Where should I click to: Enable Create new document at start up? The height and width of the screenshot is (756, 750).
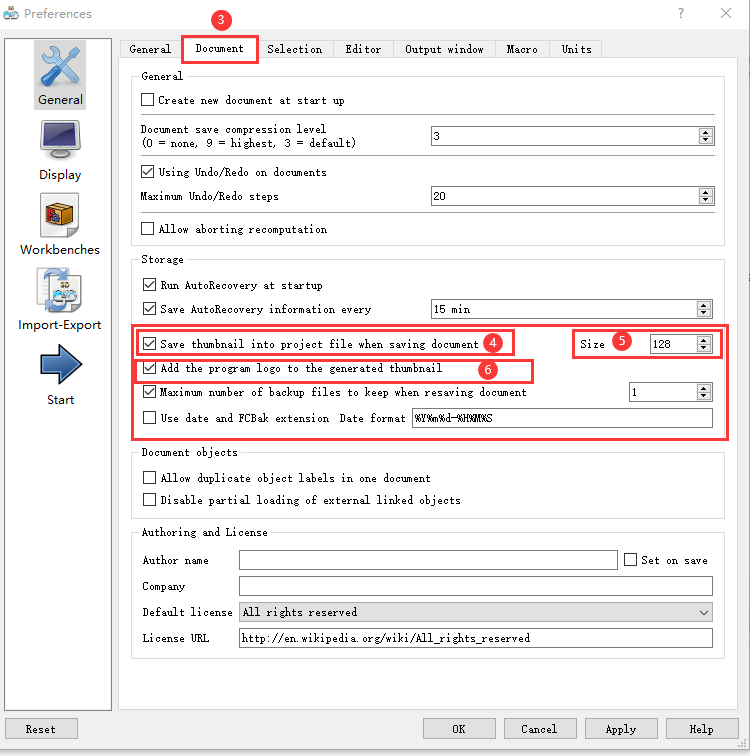[x=148, y=100]
